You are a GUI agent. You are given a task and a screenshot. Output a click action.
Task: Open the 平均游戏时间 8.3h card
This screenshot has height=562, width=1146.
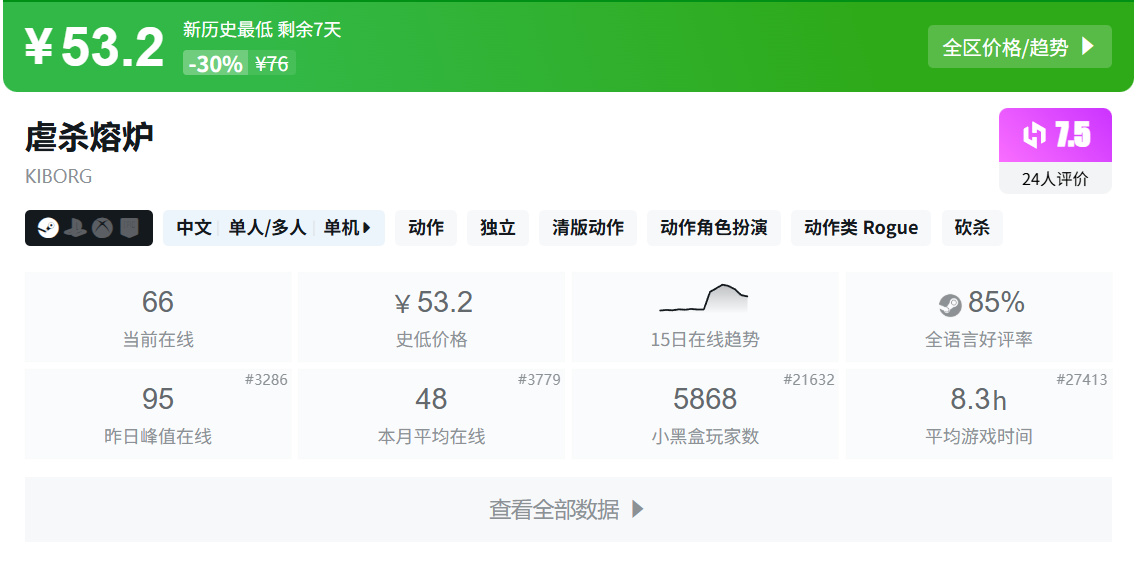tap(979, 414)
